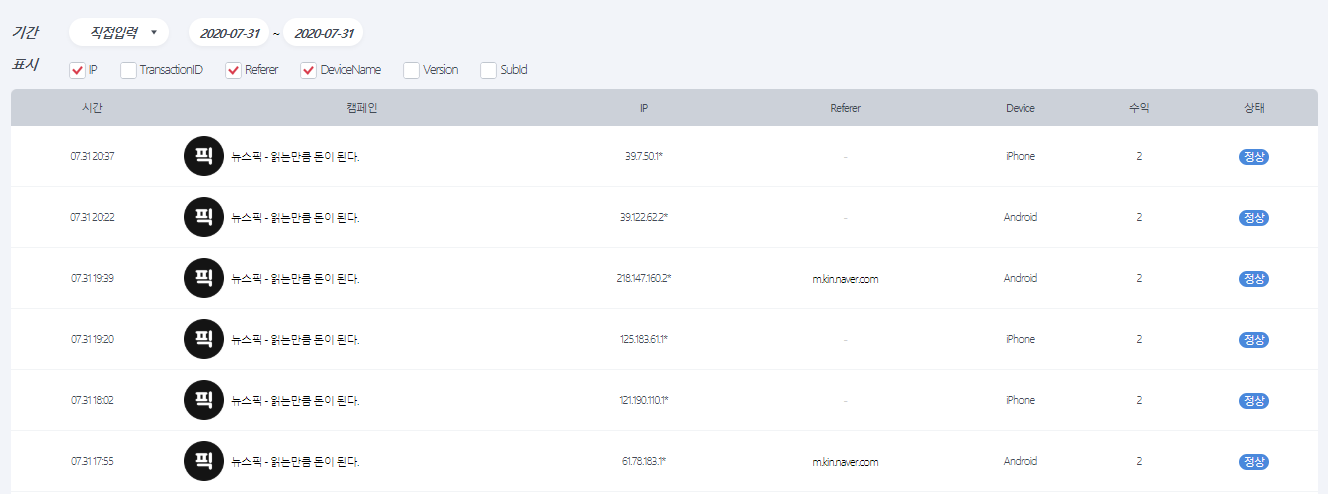Click the Referer column header

pyautogui.click(x=845, y=108)
